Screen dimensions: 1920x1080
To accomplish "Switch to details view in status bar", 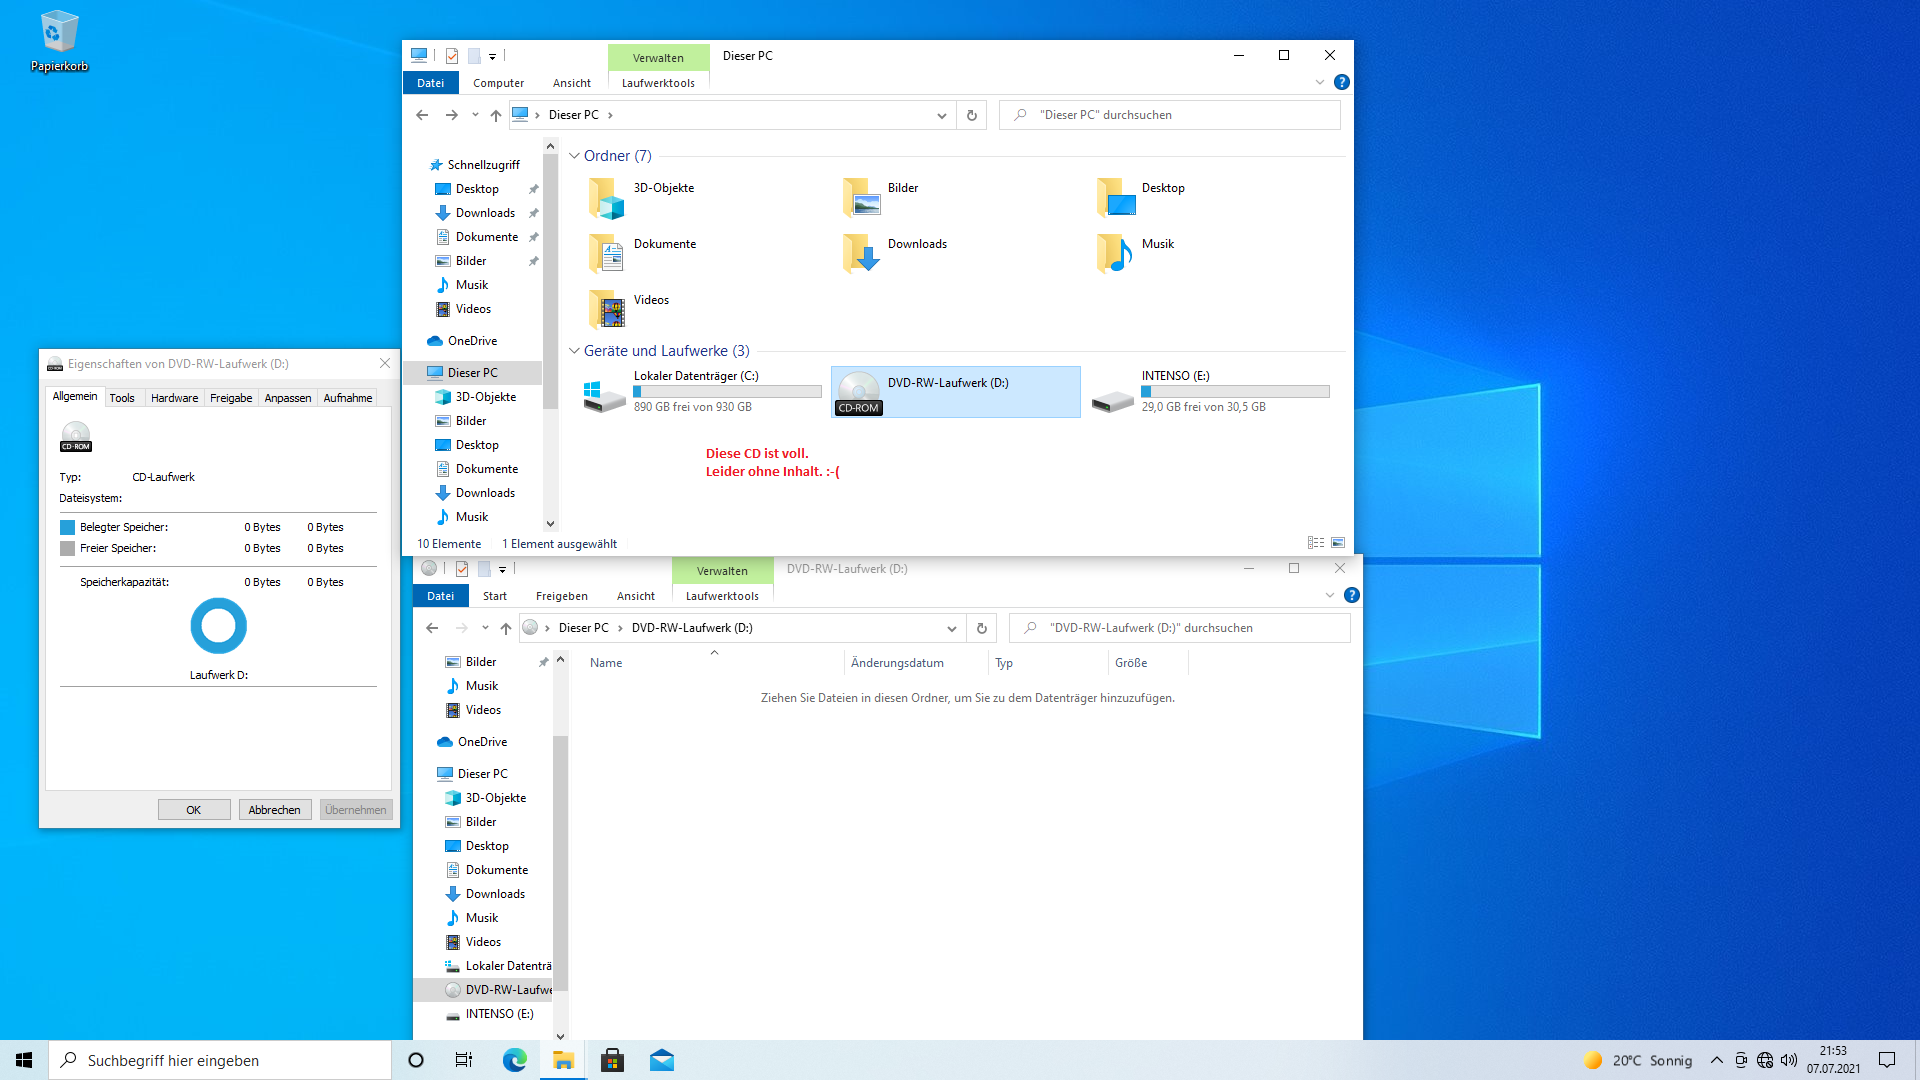I will [1316, 543].
